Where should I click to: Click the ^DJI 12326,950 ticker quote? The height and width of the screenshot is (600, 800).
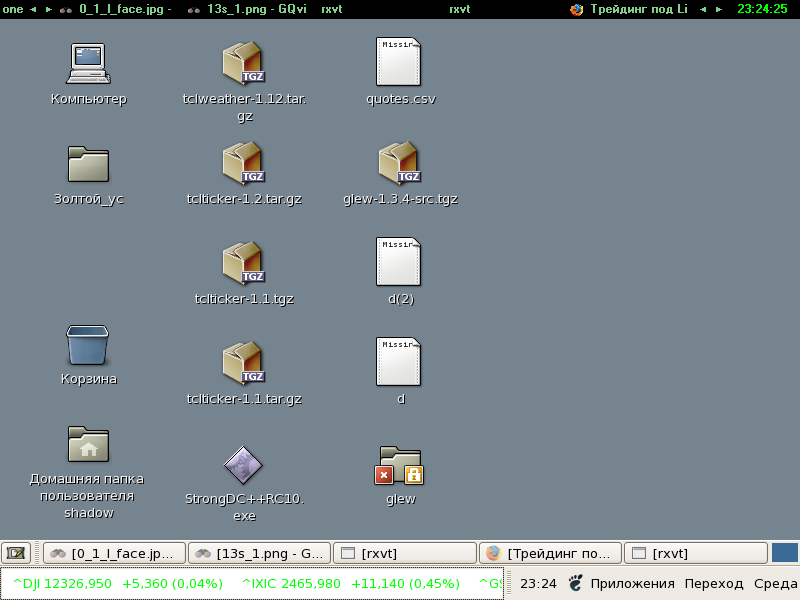pos(118,583)
